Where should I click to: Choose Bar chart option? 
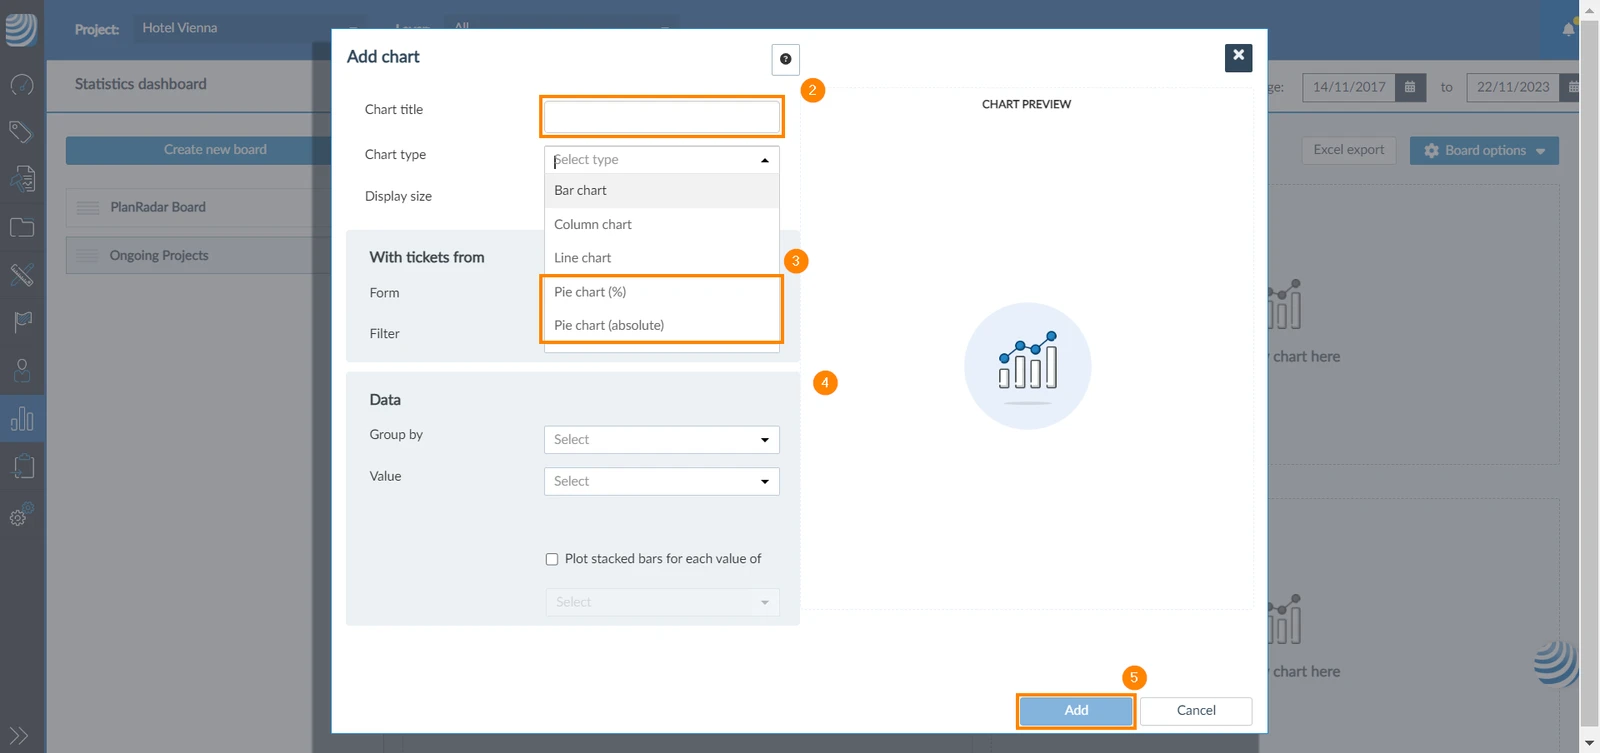[661, 191]
